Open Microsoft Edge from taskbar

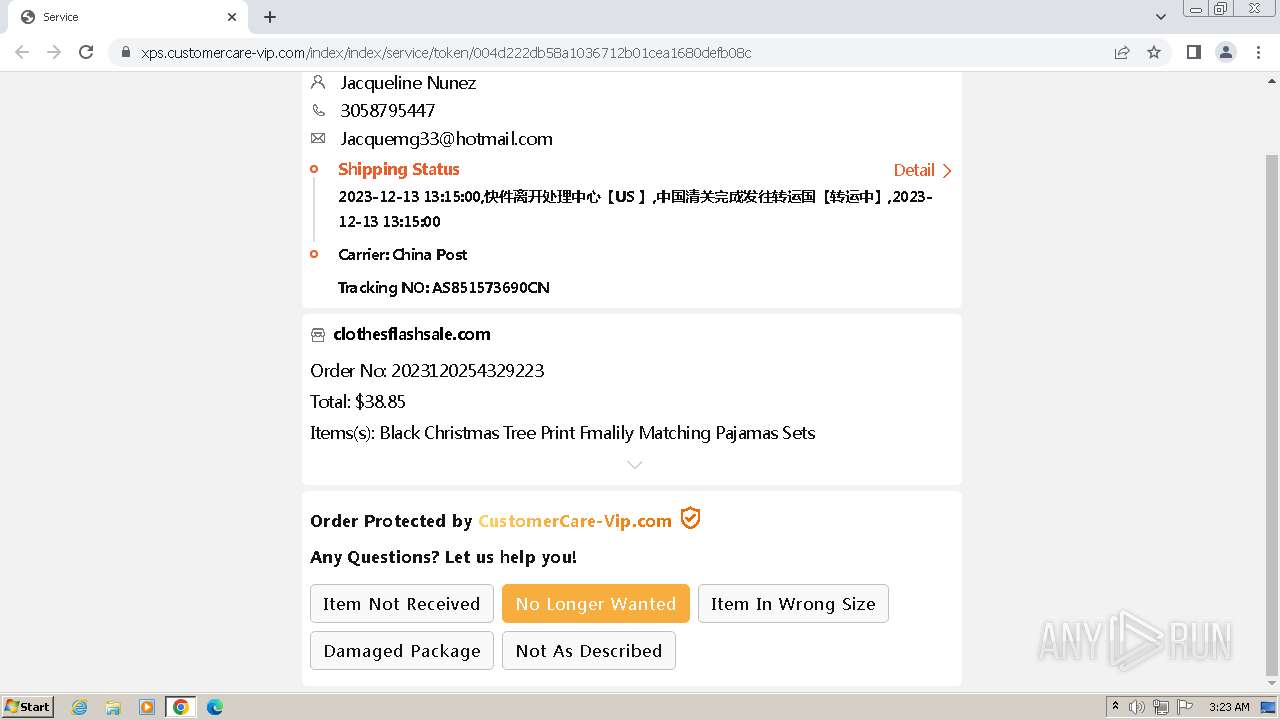coord(215,707)
